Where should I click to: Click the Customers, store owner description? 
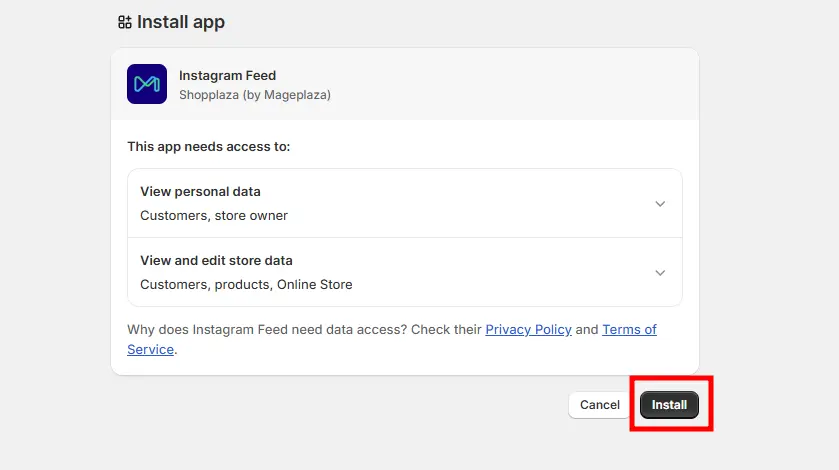pyautogui.click(x=214, y=216)
